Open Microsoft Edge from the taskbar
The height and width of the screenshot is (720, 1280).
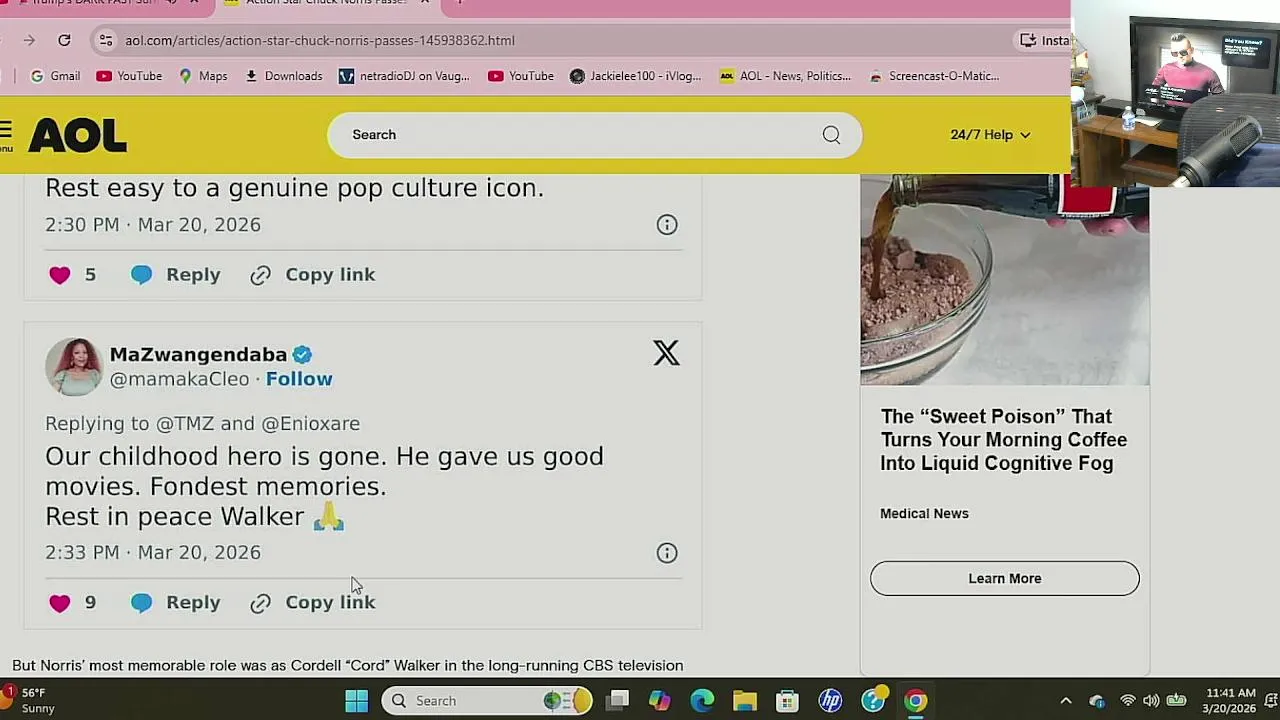(702, 701)
